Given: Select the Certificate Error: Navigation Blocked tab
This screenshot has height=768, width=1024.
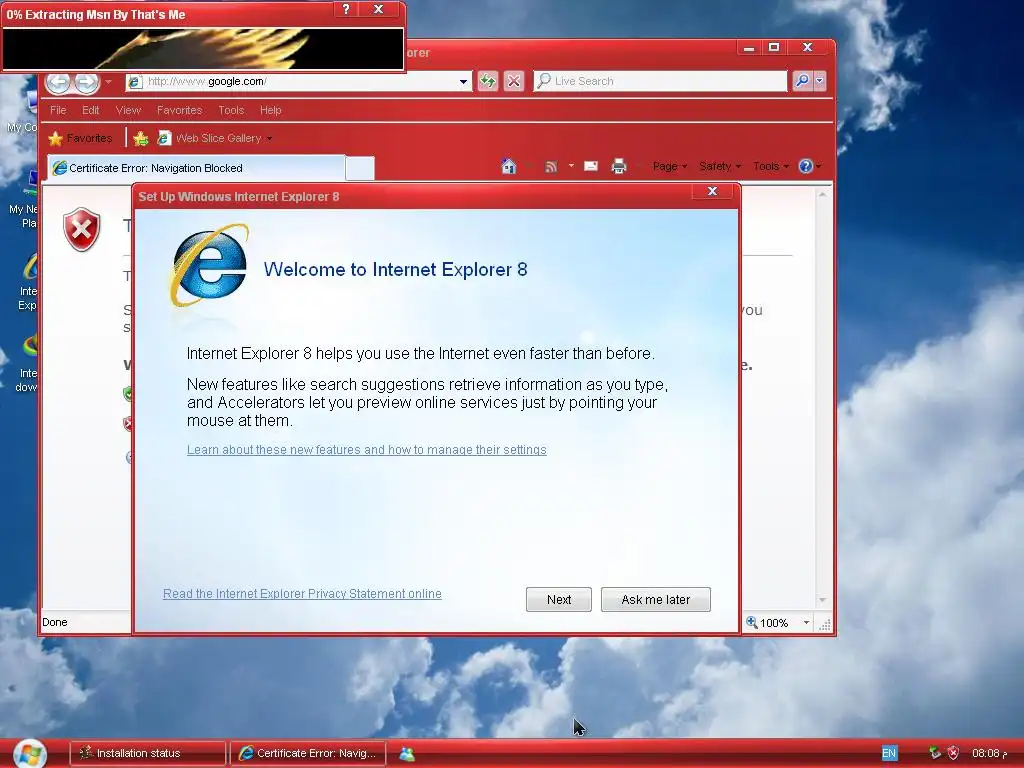Looking at the screenshot, I should point(196,168).
